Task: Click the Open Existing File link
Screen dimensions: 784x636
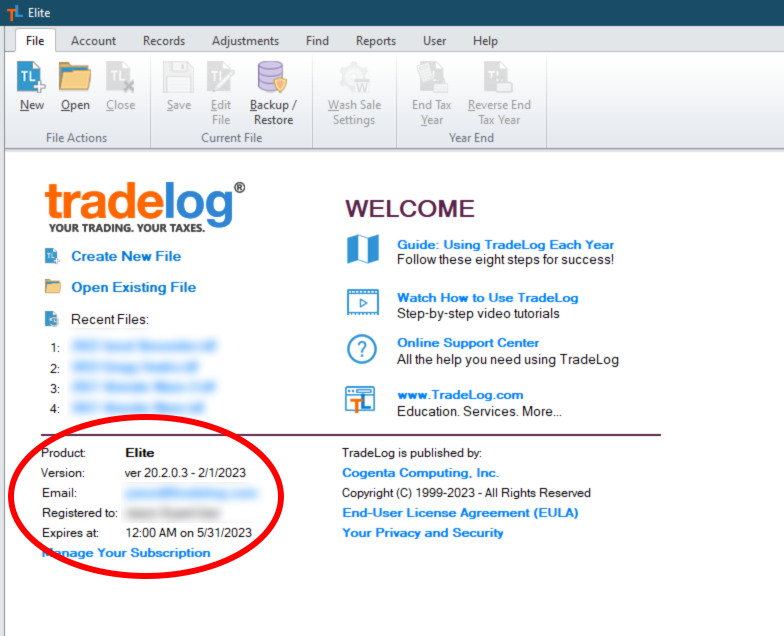Action: (134, 287)
